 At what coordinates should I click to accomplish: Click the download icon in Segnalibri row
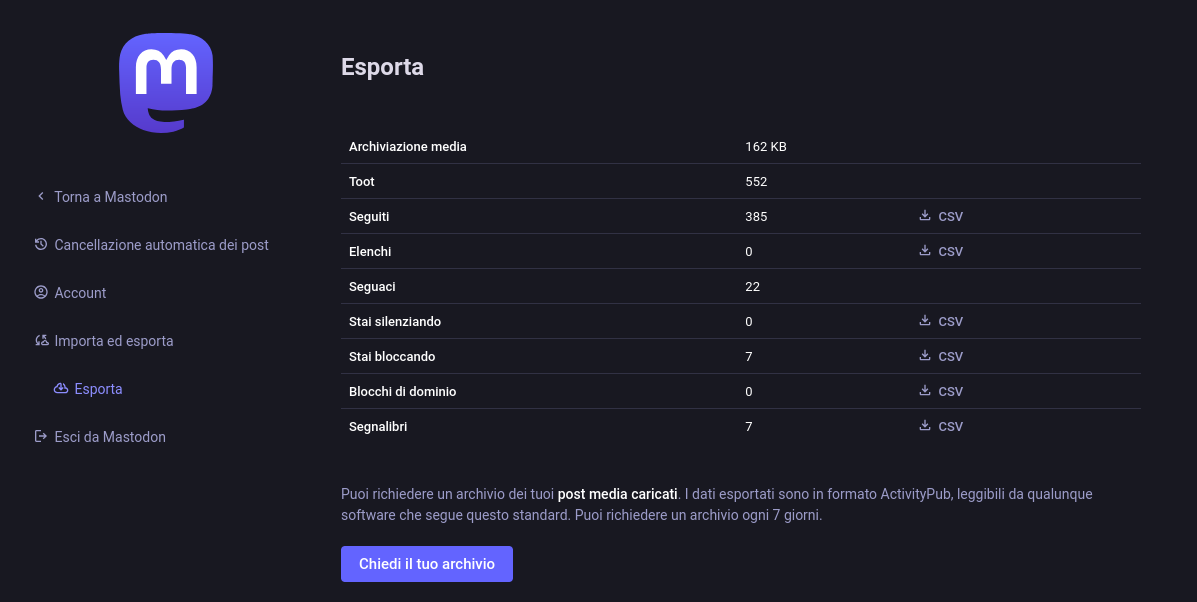coord(925,426)
